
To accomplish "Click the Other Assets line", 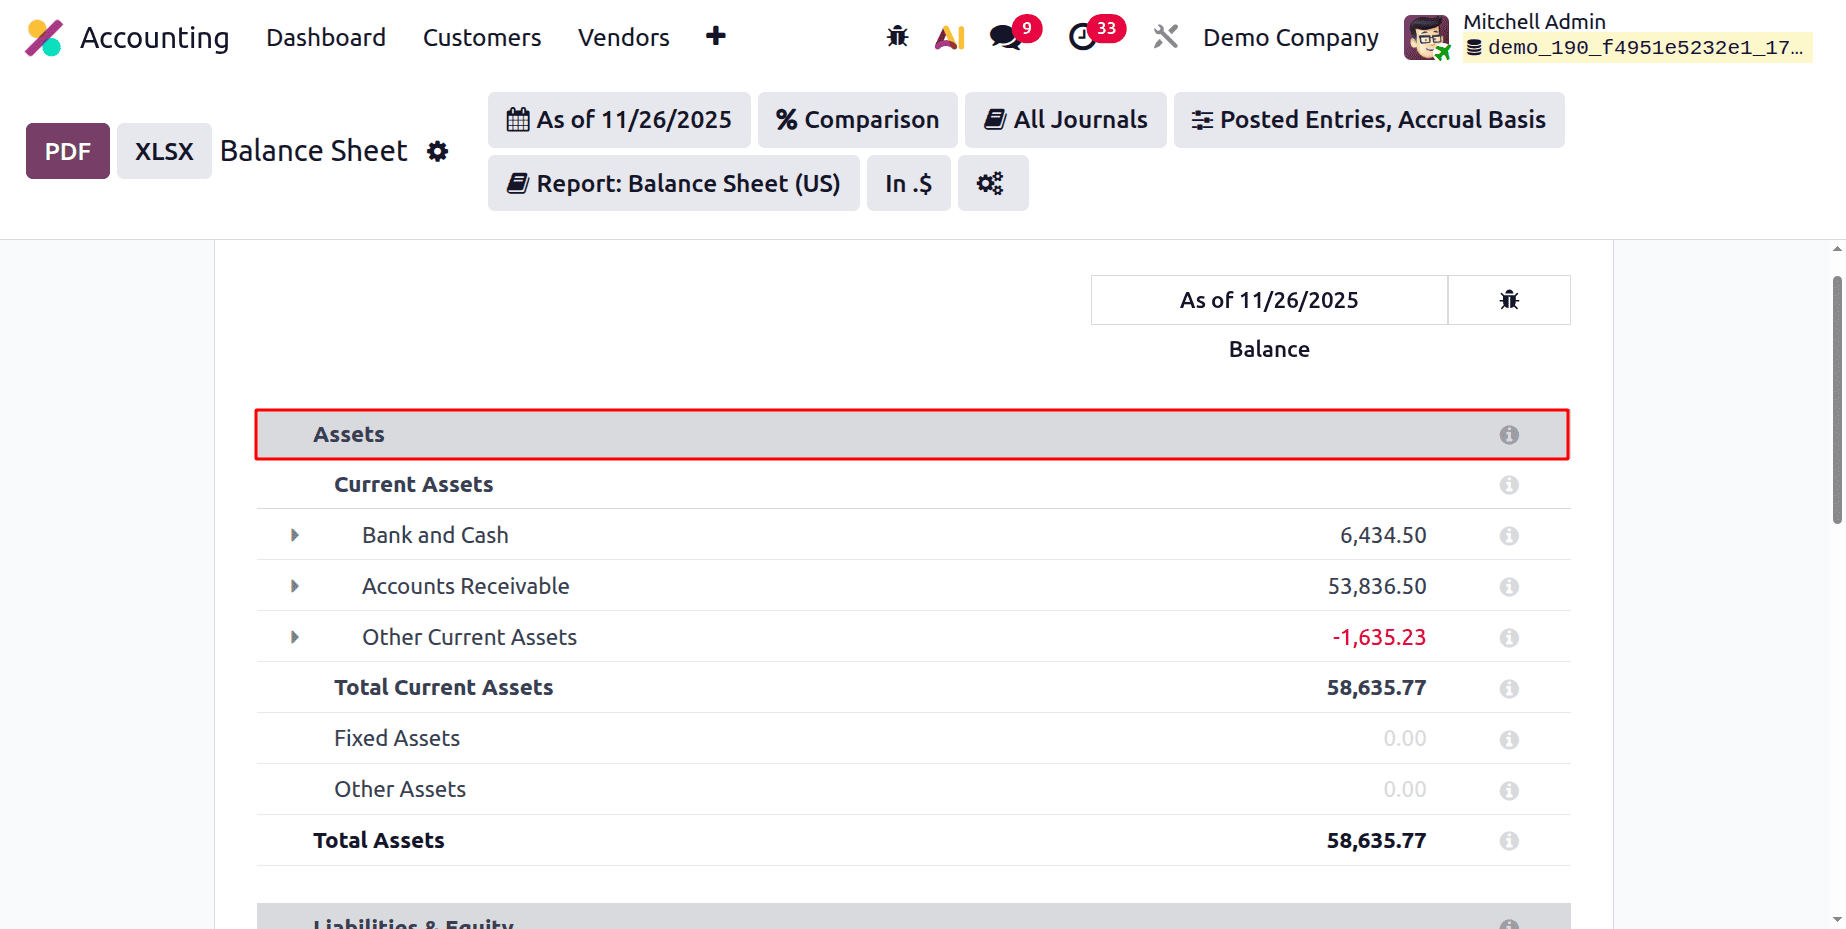I will pyautogui.click(x=913, y=790).
